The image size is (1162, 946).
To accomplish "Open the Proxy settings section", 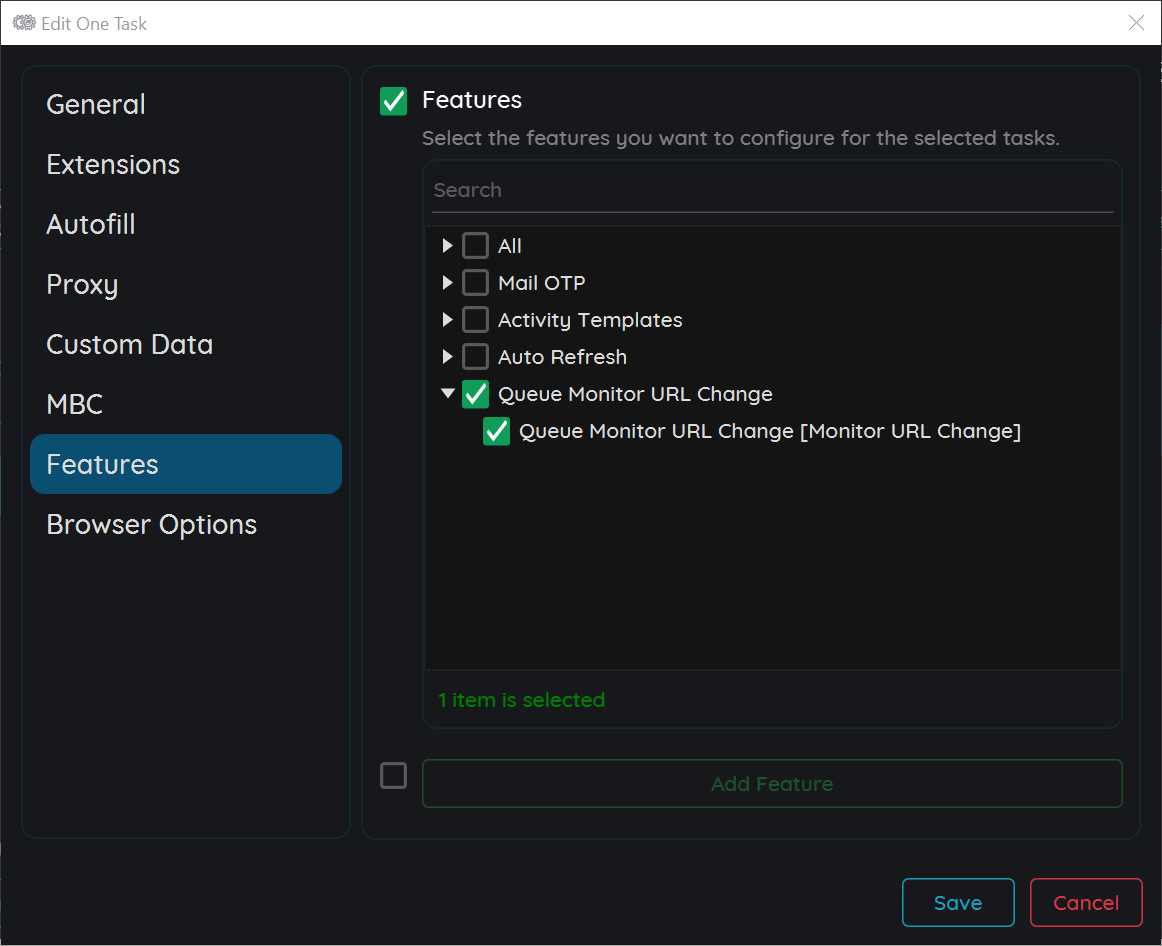I will tap(82, 284).
